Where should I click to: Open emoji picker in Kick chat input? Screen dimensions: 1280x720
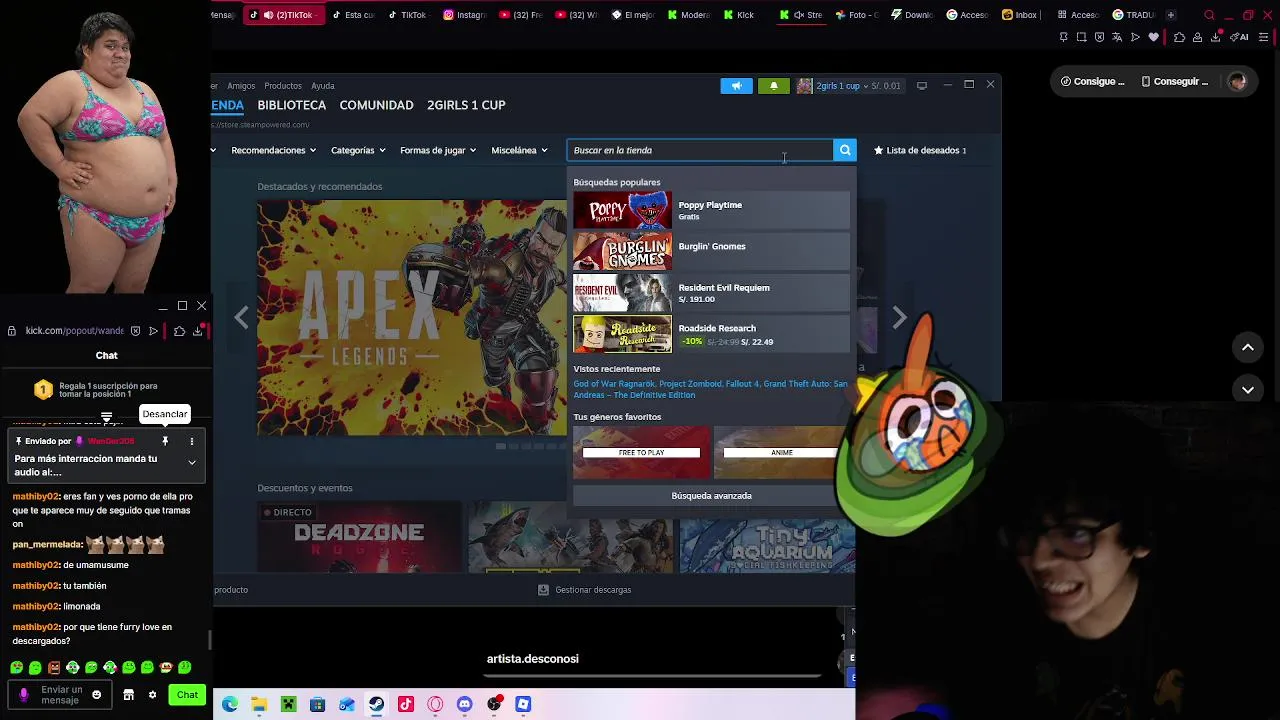tap(96, 695)
